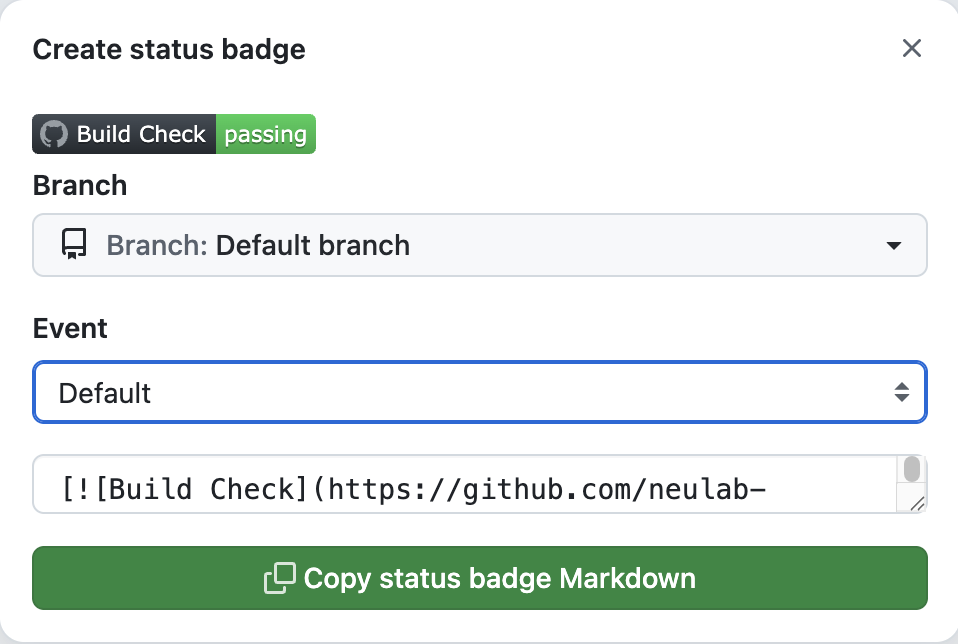This screenshot has height=644, width=958.
Task: Click the "Event" field label
Action: coord(70,328)
